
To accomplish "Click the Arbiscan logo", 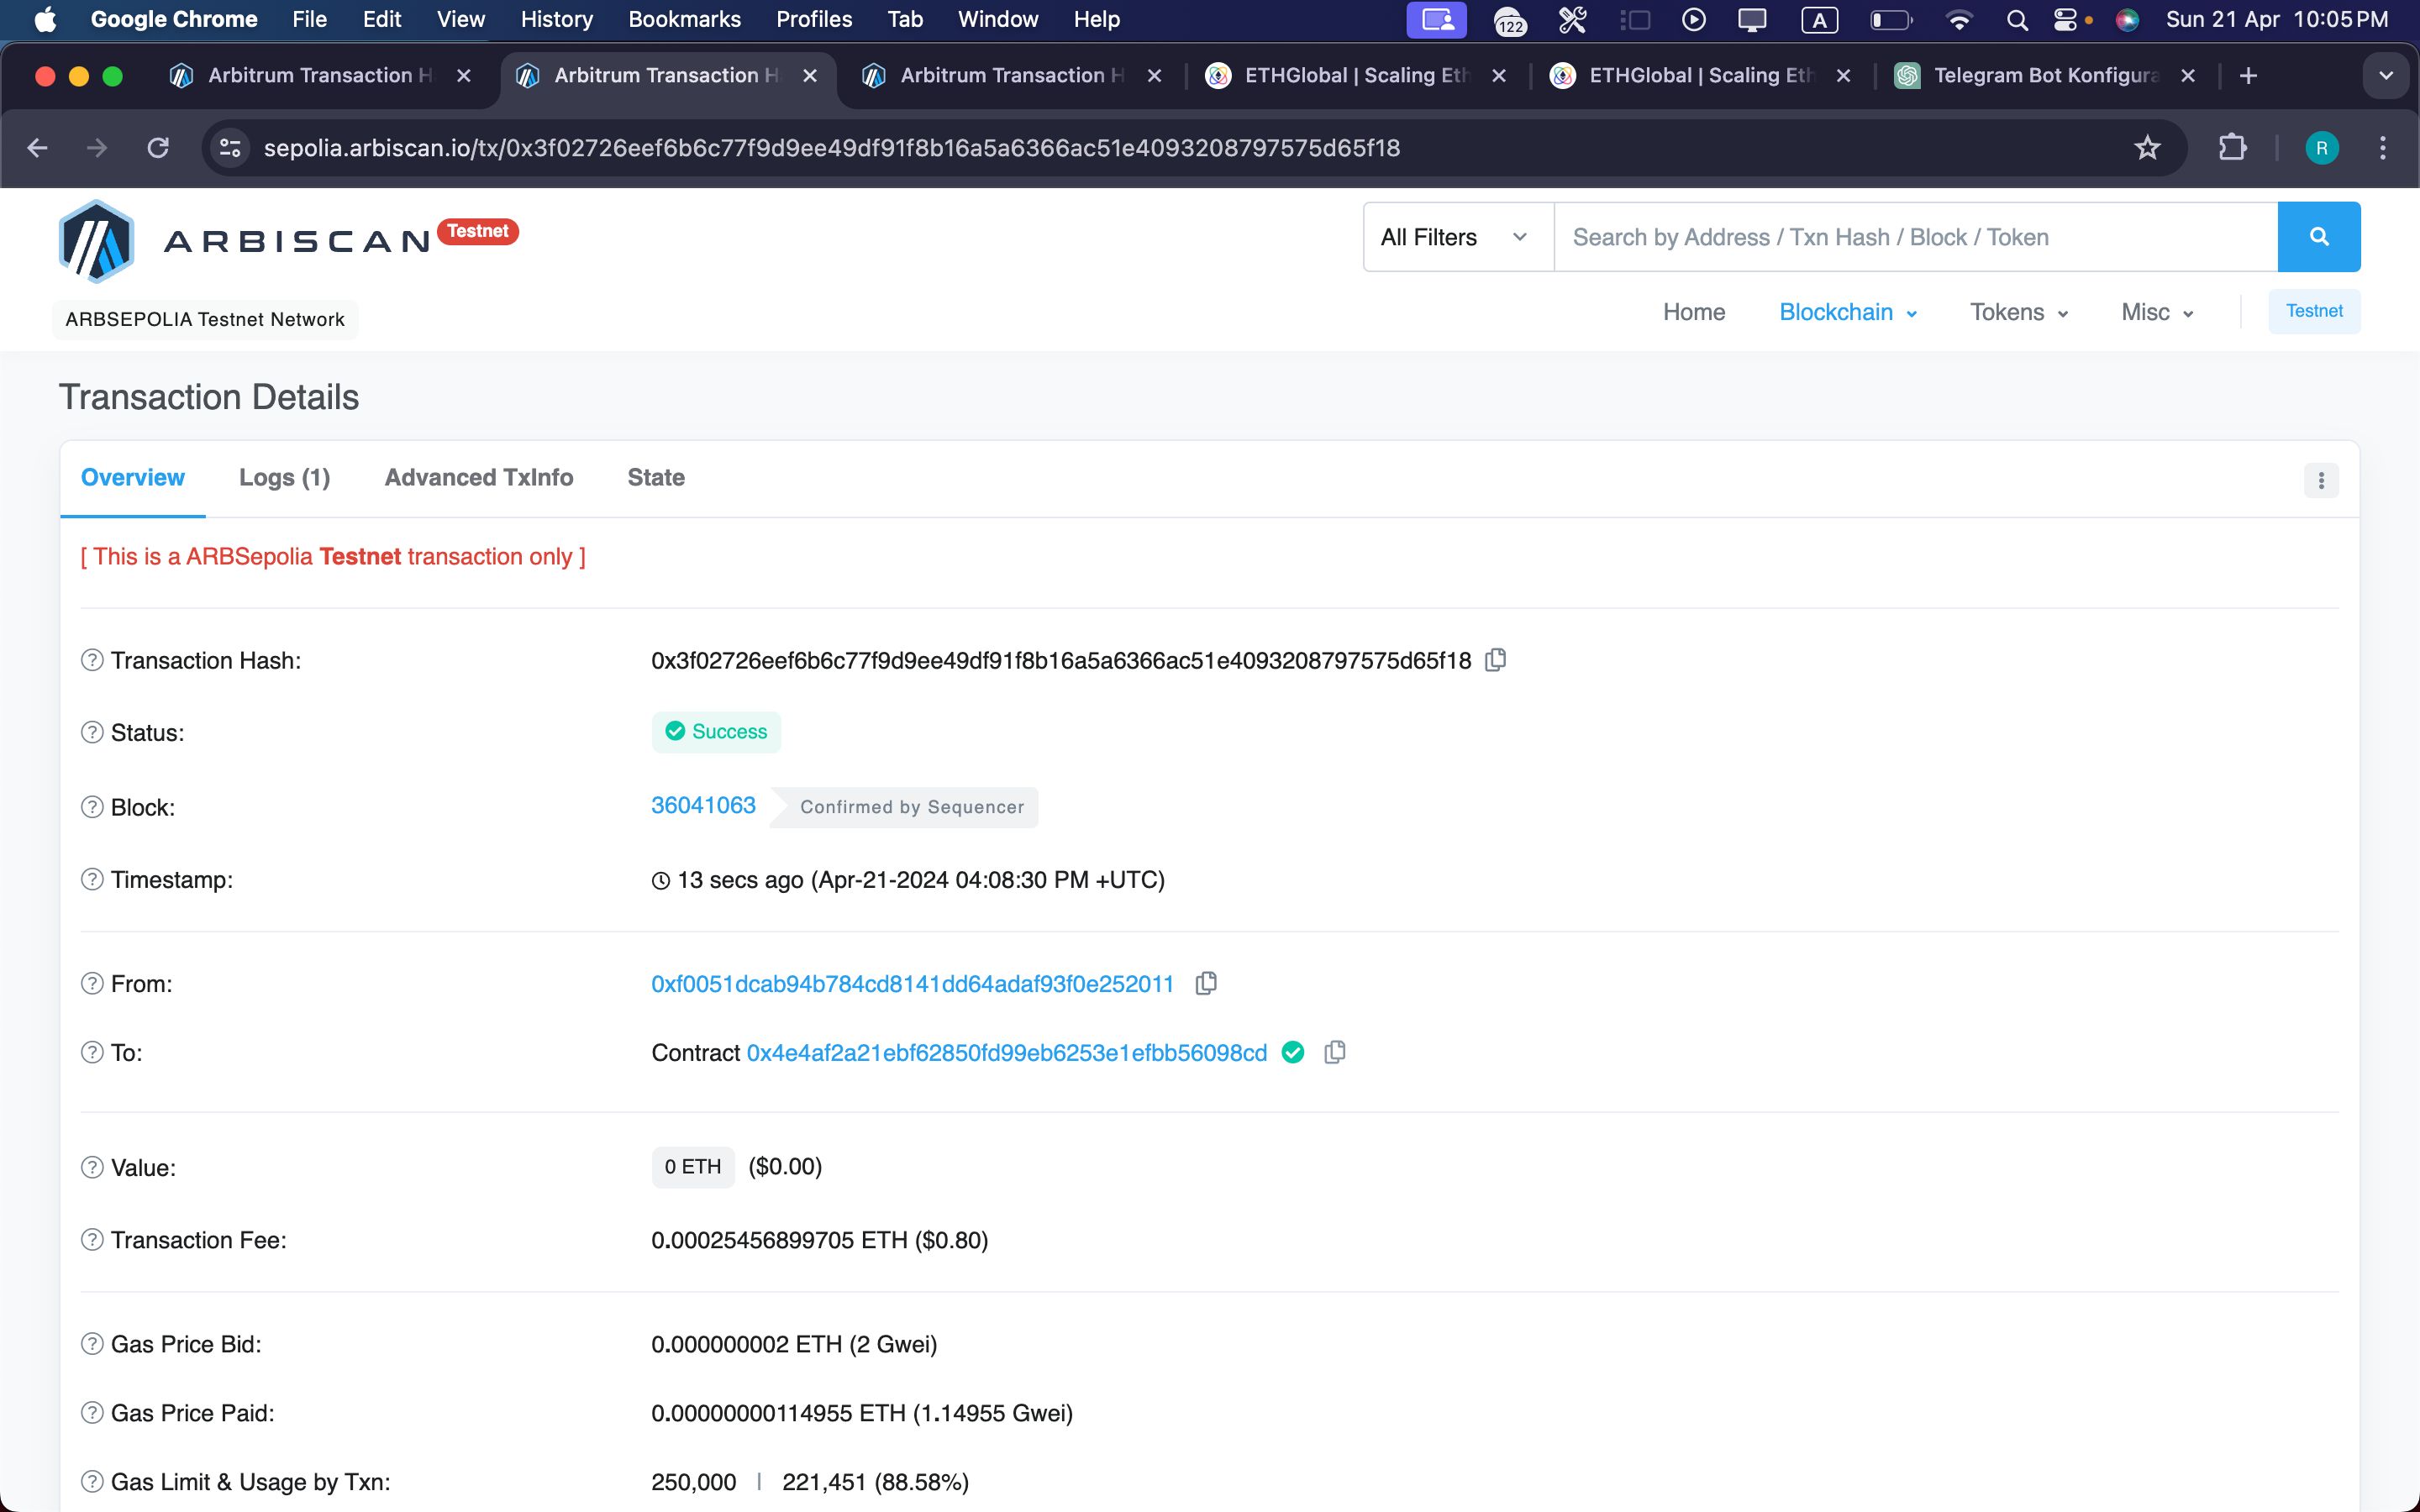I will pyautogui.click(x=245, y=240).
